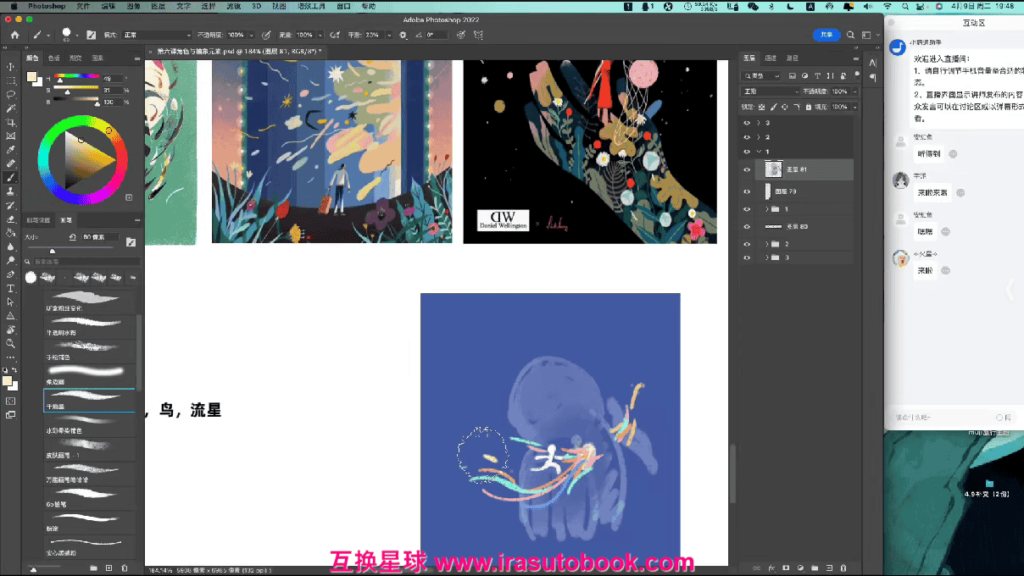Create a new layer from layers panel bottom
This screenshot has width=1024, height=576.
[x=829, y=568]
